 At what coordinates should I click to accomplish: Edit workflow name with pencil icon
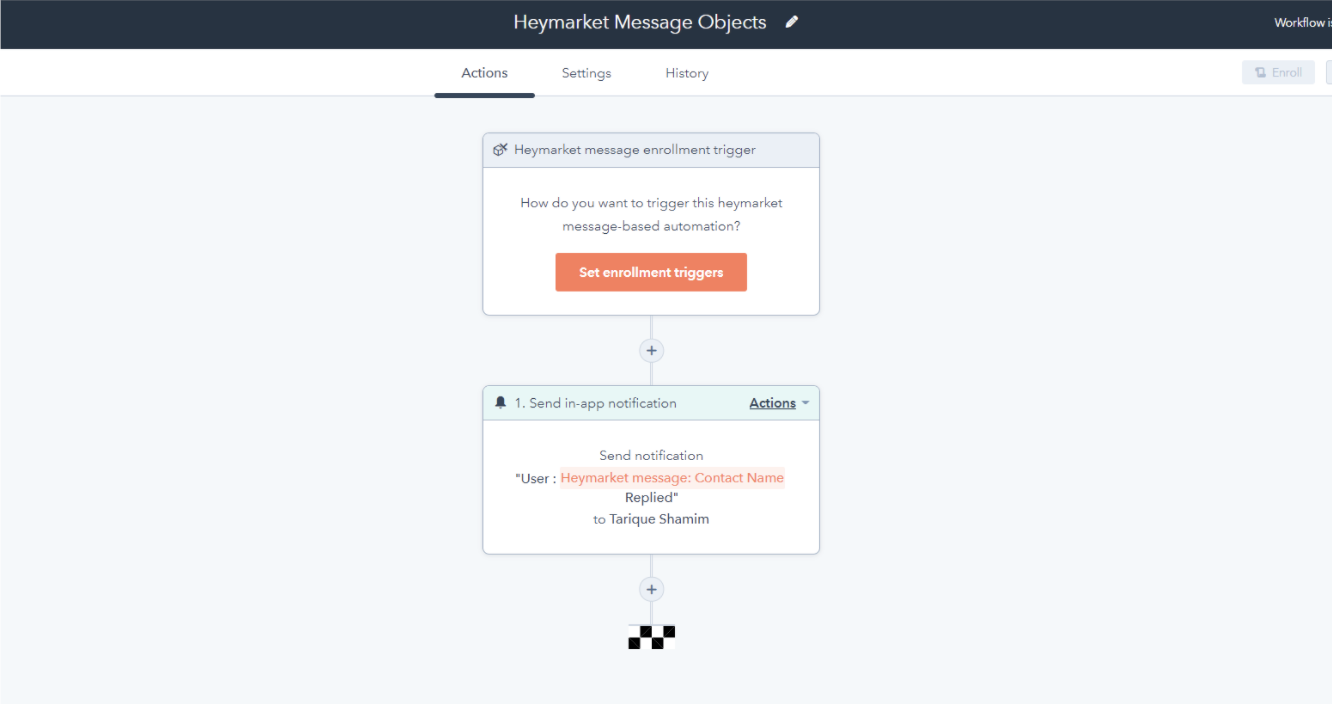tap(792, 21)
